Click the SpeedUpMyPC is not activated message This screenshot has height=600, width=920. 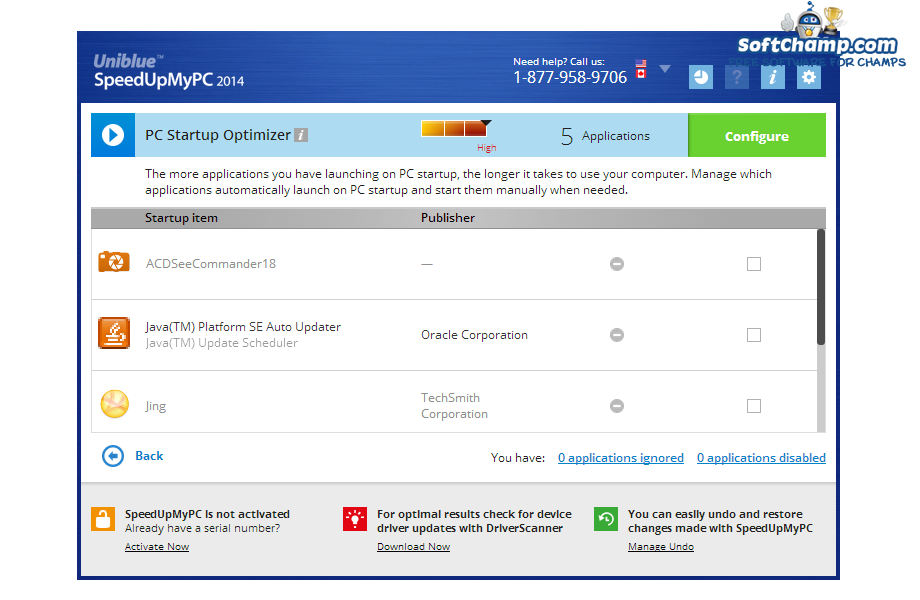(x=207, y=514)
